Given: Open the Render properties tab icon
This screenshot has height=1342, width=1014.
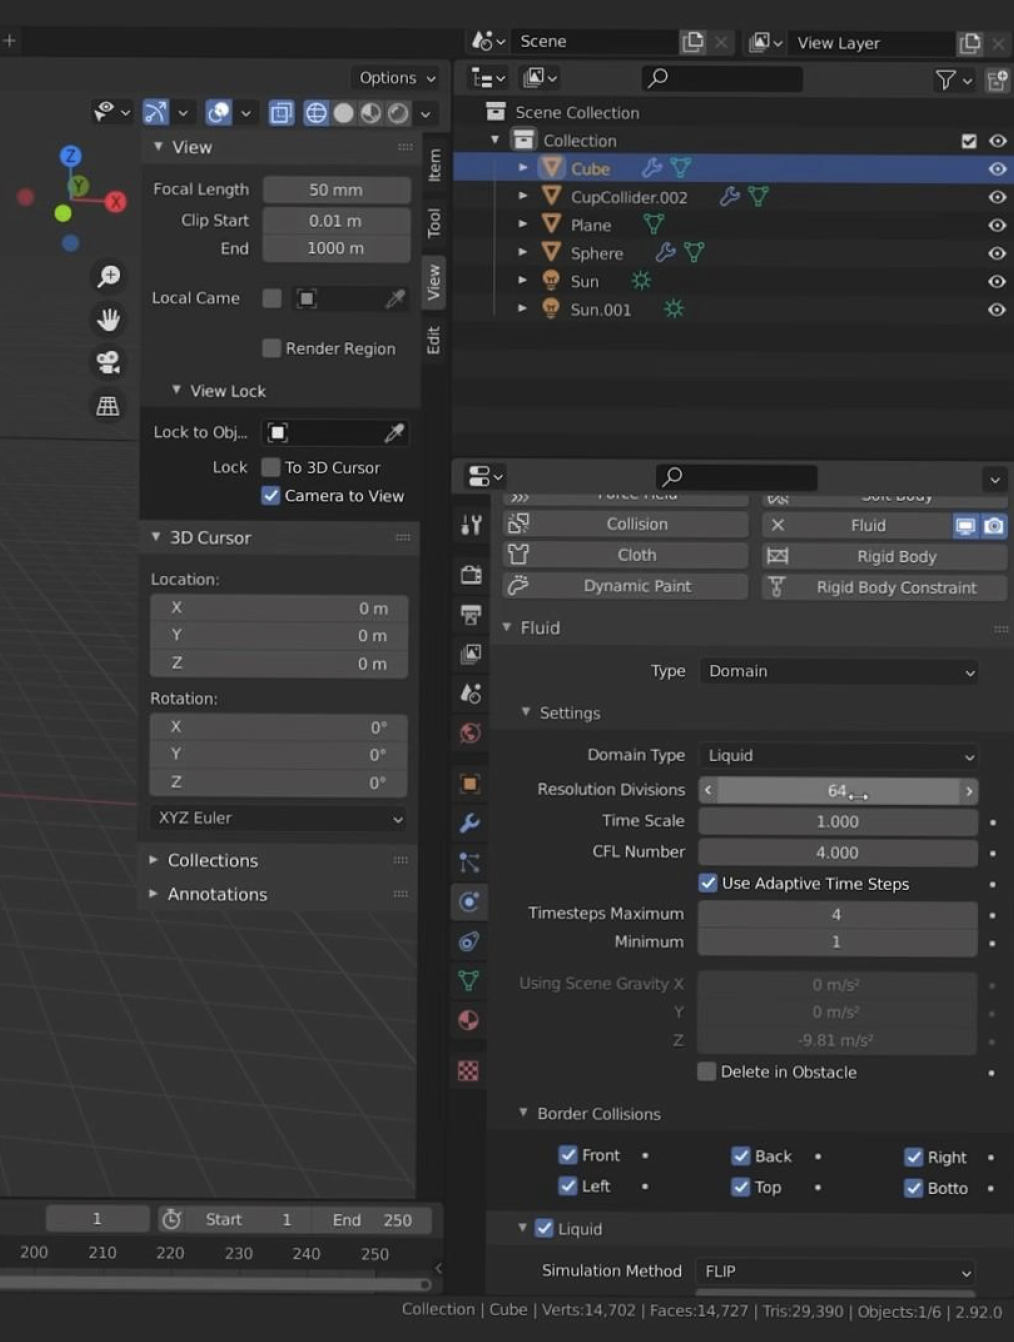Looking at the screenshot, I should click(x=470, y=574).
